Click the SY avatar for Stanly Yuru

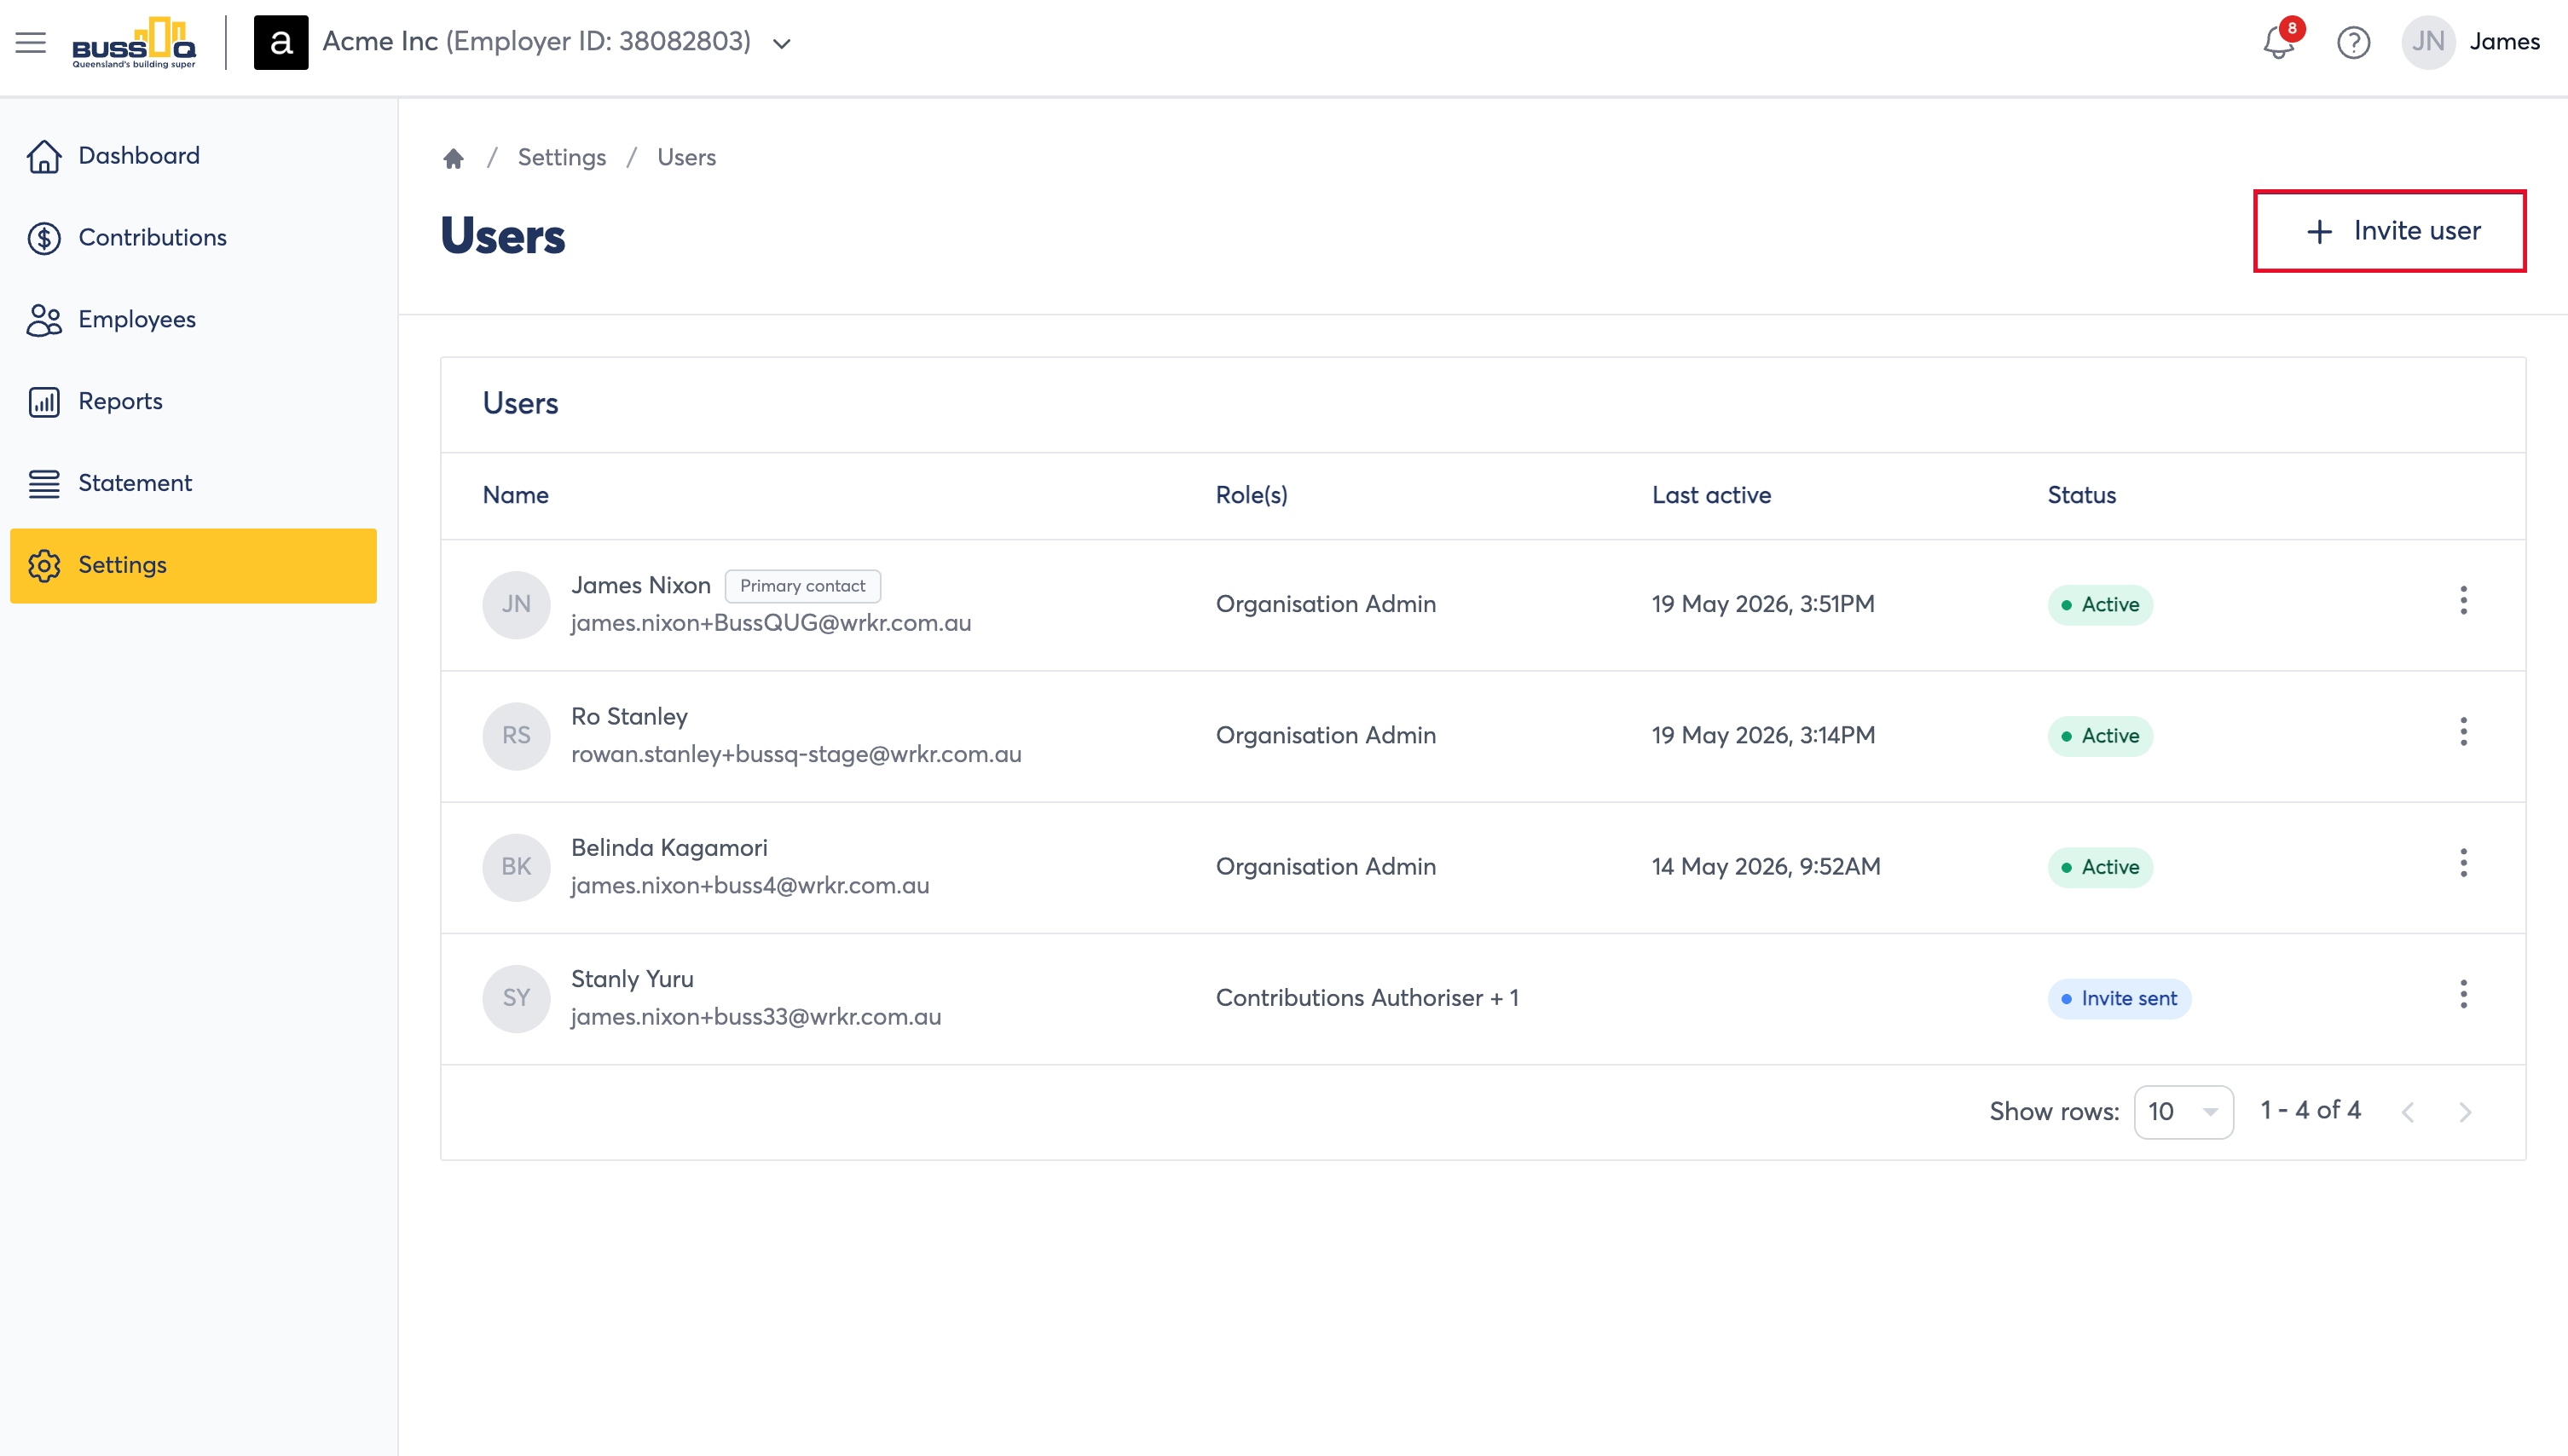(516, 998)
